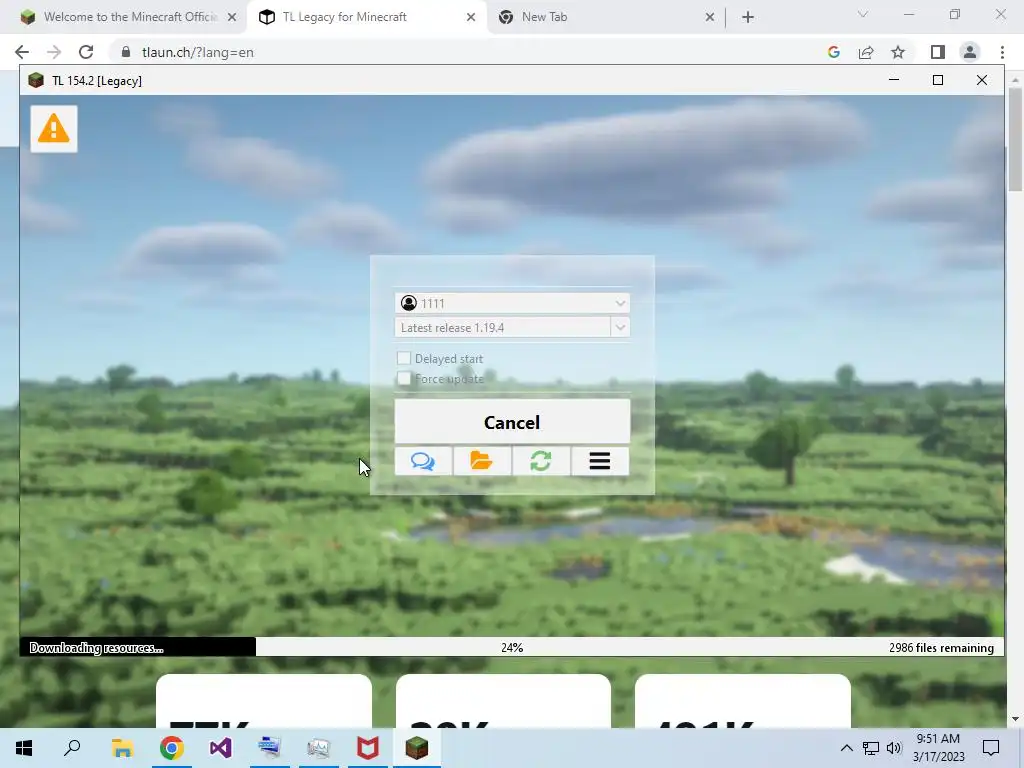Click the download progress bar at 24%
The image size is (1024, 768).
pos(512,647)
